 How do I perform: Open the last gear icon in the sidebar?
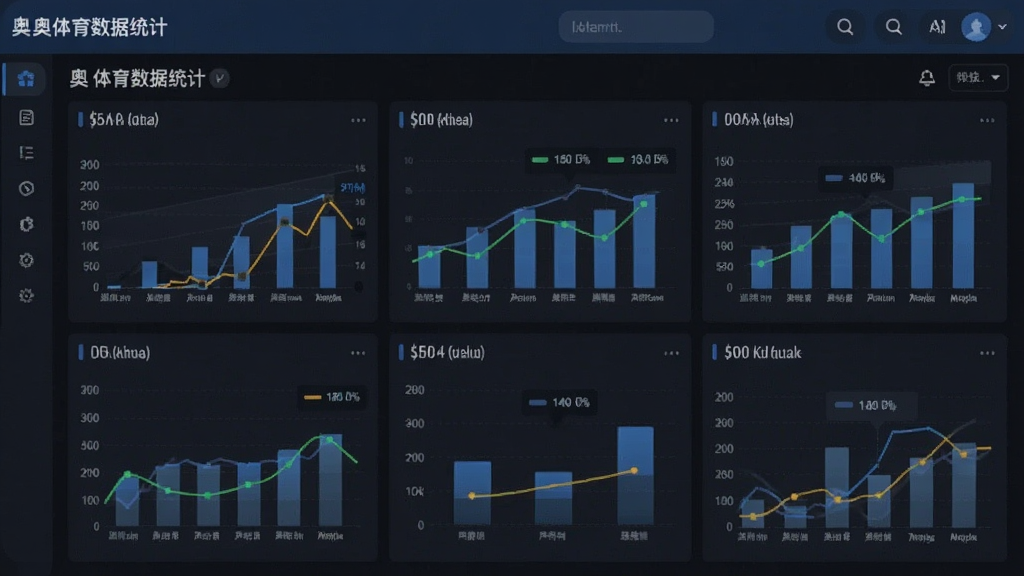[26, 296]
